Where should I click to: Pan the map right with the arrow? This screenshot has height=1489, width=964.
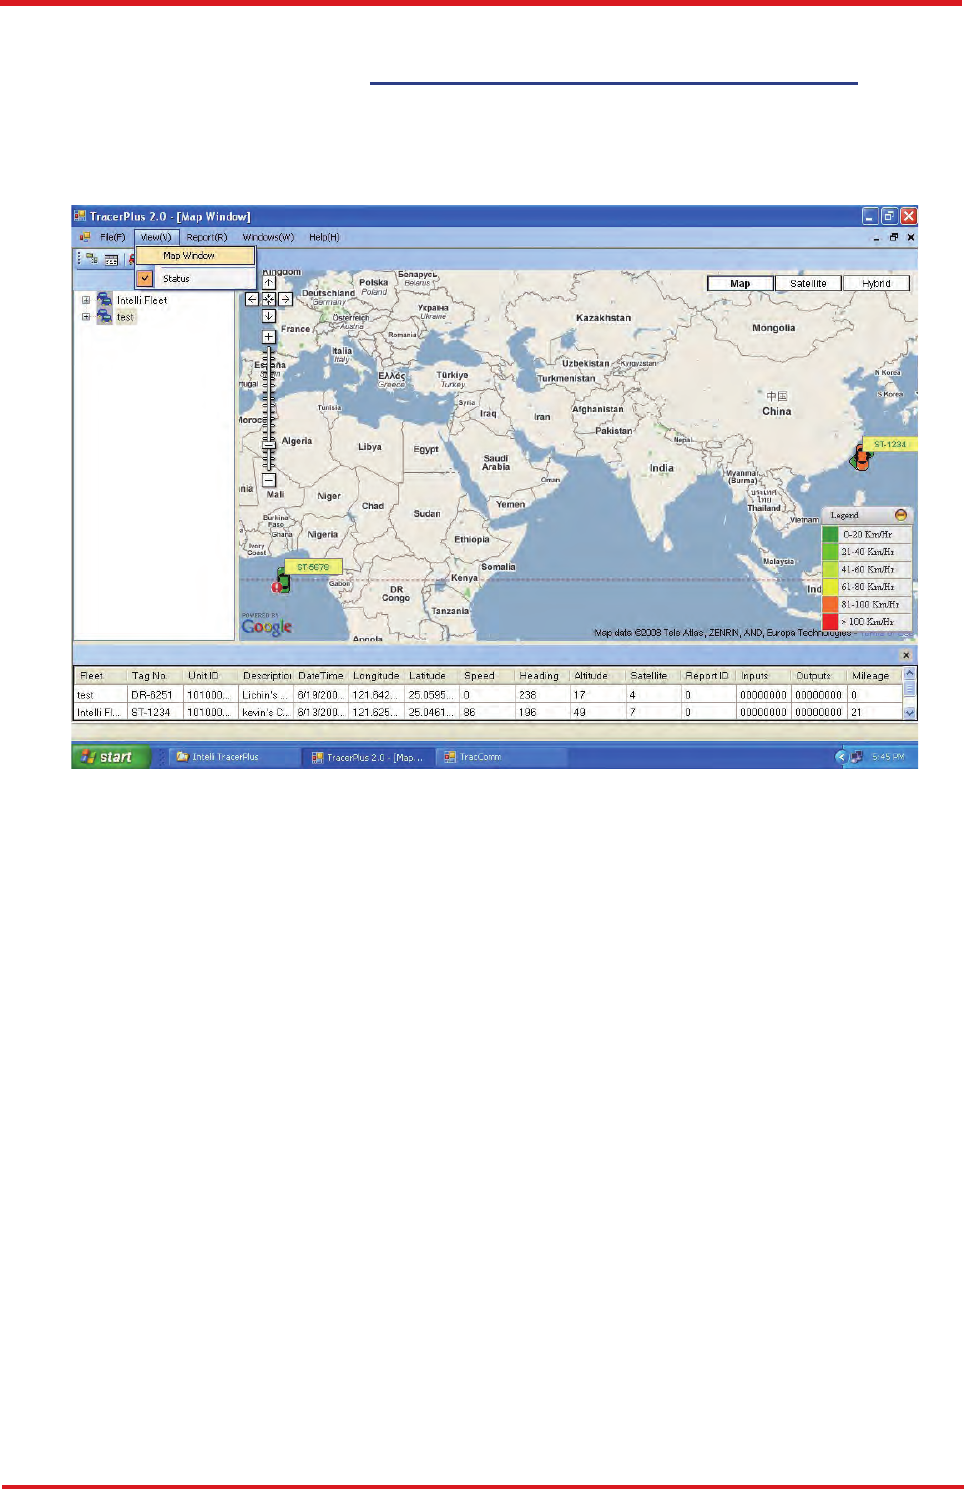pyautogui.click(x=285, y=299)
